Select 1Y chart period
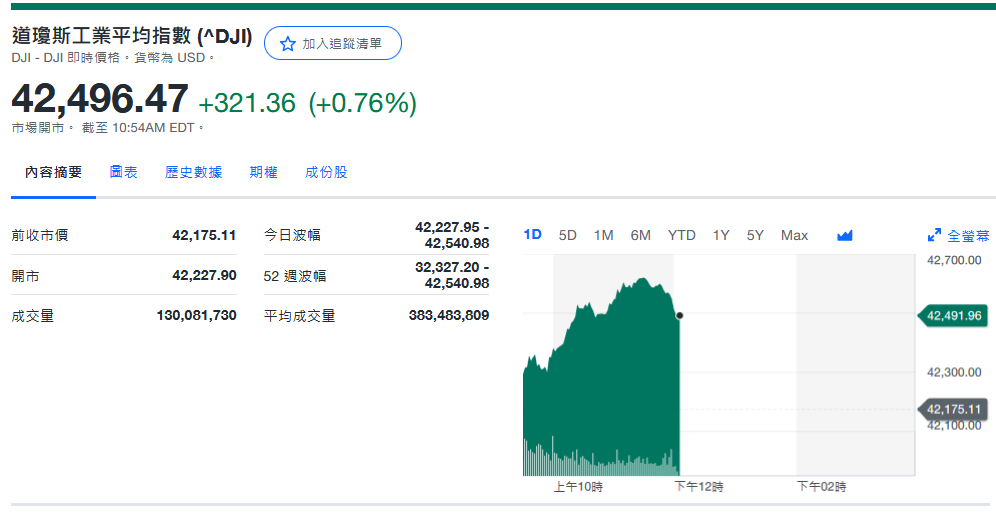This screenshot has height=513, width=996. click(721, 235)
